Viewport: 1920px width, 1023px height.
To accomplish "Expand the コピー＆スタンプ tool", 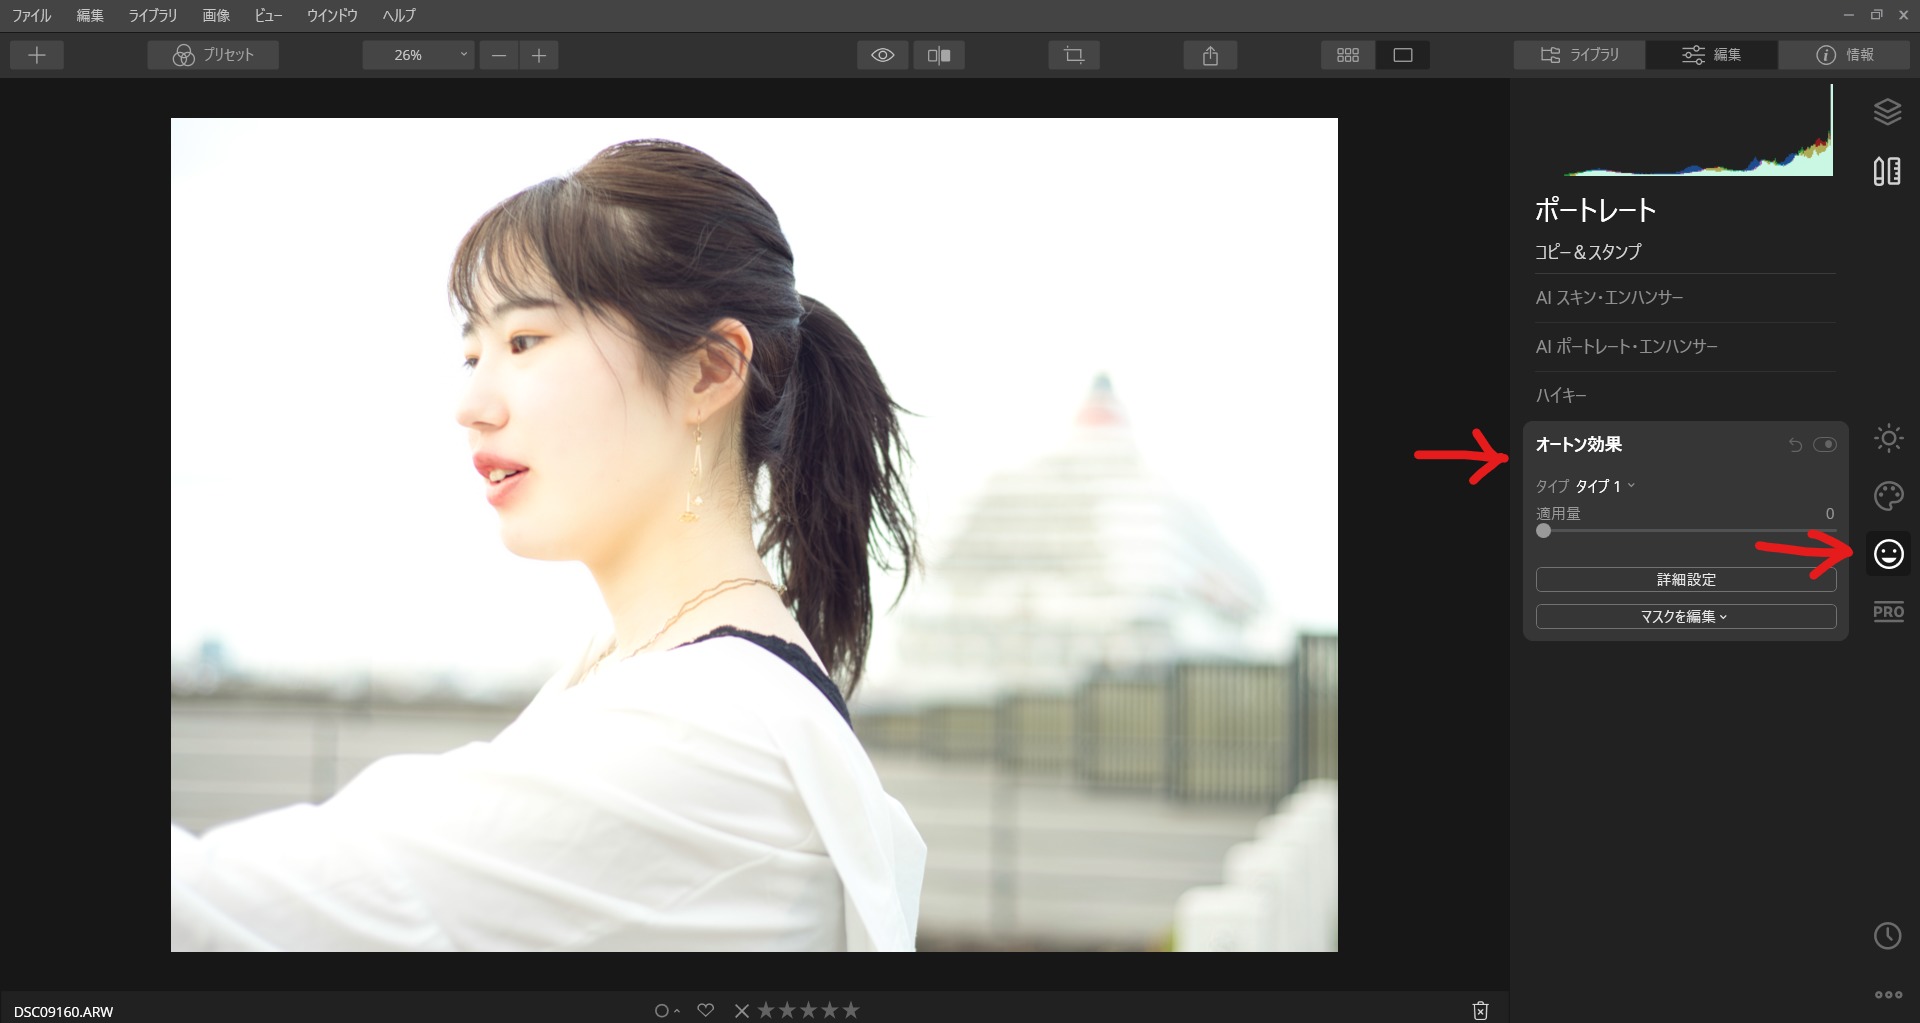I will 1588,252.
